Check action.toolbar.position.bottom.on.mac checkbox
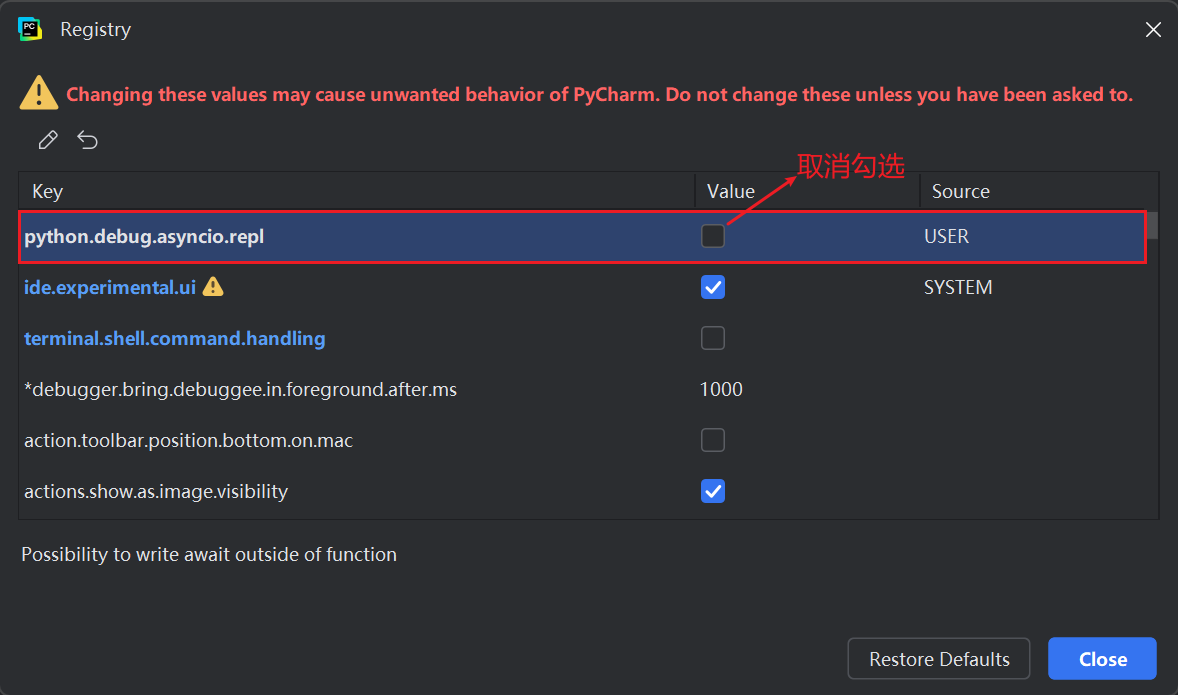The image size is (1178, 695). [713, 440]
